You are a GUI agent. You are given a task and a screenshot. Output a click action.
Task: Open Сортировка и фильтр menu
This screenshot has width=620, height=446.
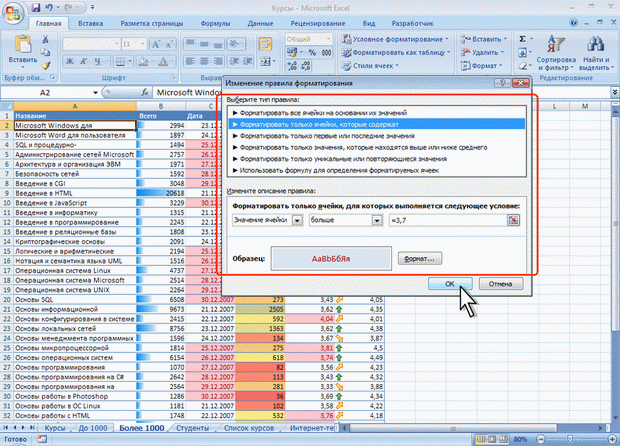point(556,53)
